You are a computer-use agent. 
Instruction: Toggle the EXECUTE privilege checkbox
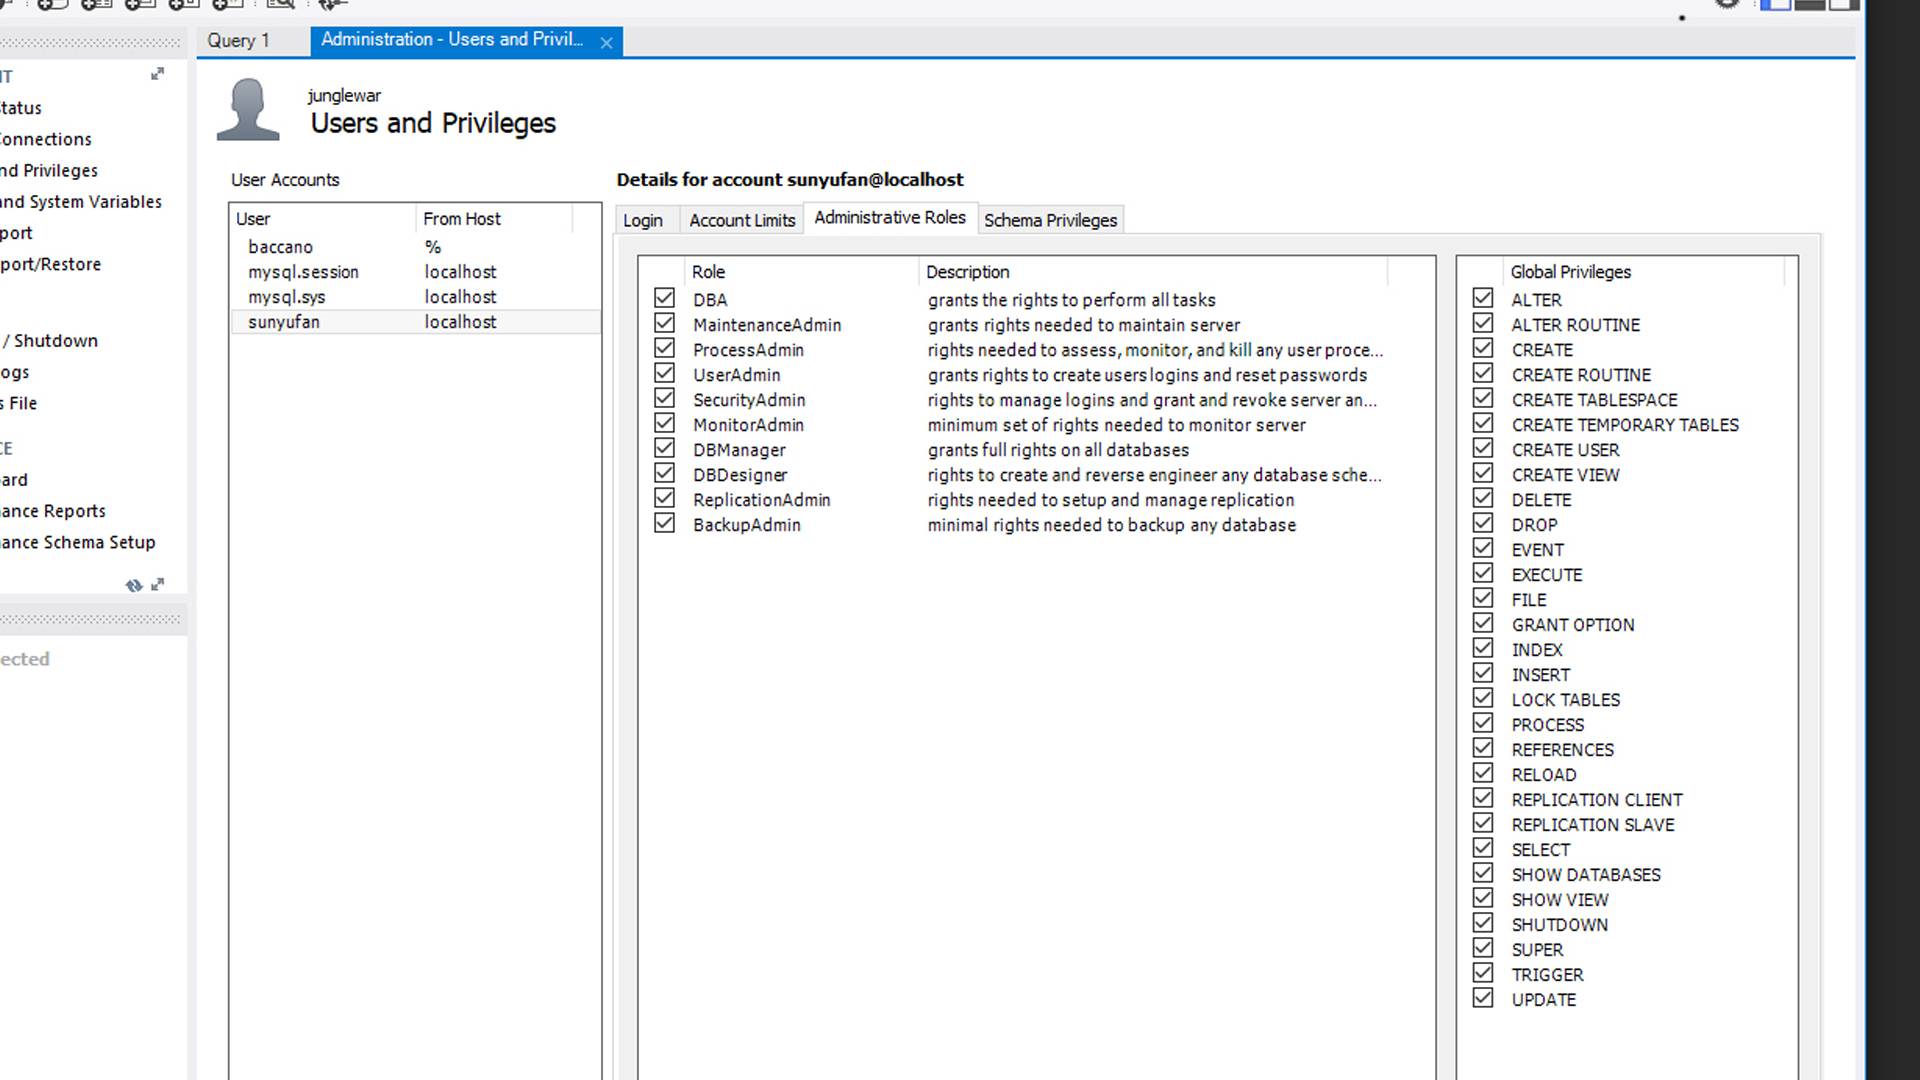pos(1483,573)
